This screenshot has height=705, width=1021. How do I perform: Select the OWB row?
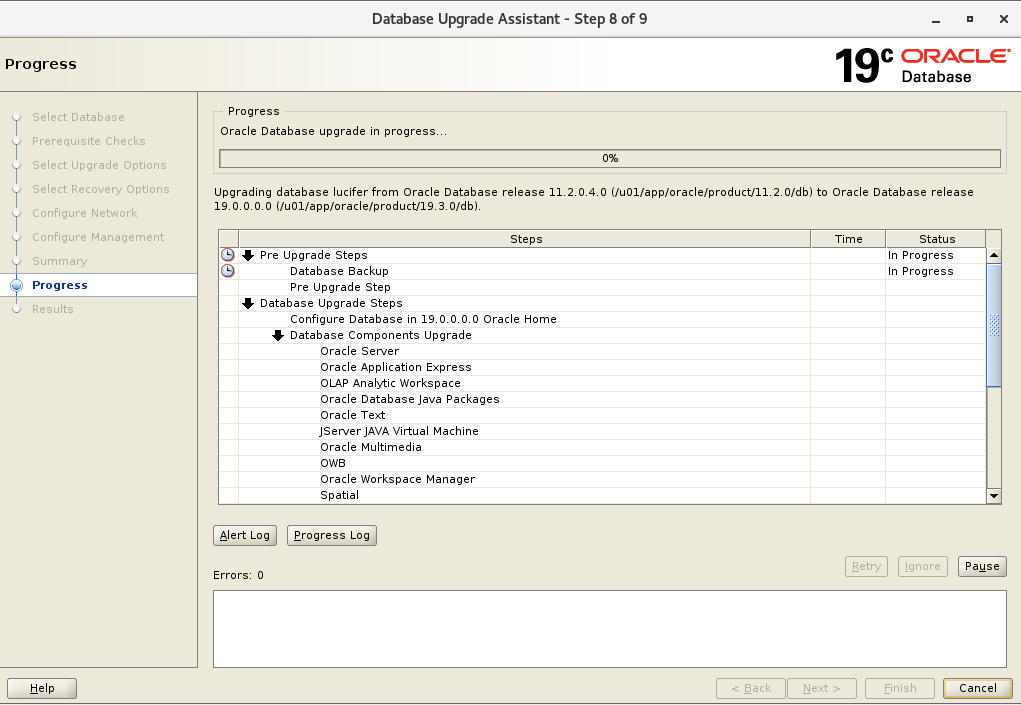click(x=602, y=463)
